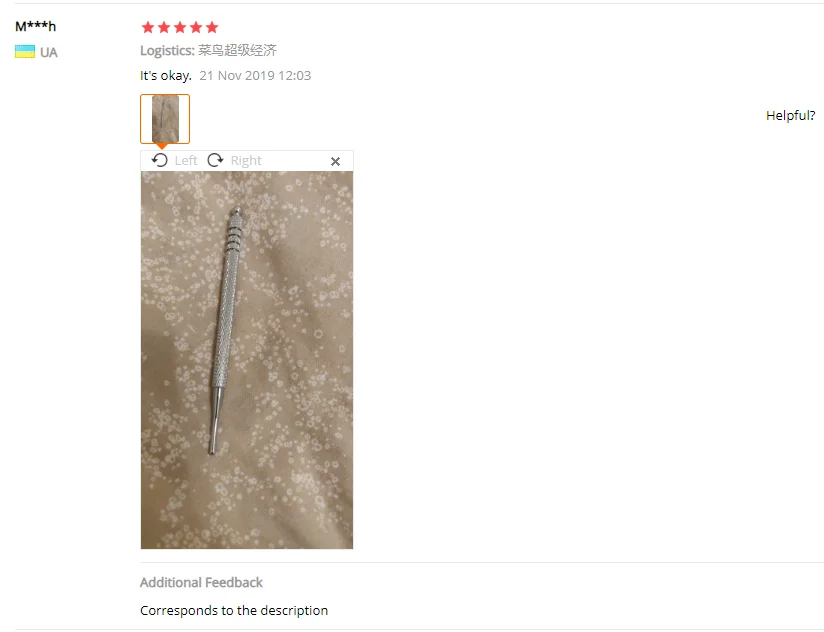Mark the review as Helpful
The width and height of the screenshot is (824, 632).
click(x=790, y=116)
